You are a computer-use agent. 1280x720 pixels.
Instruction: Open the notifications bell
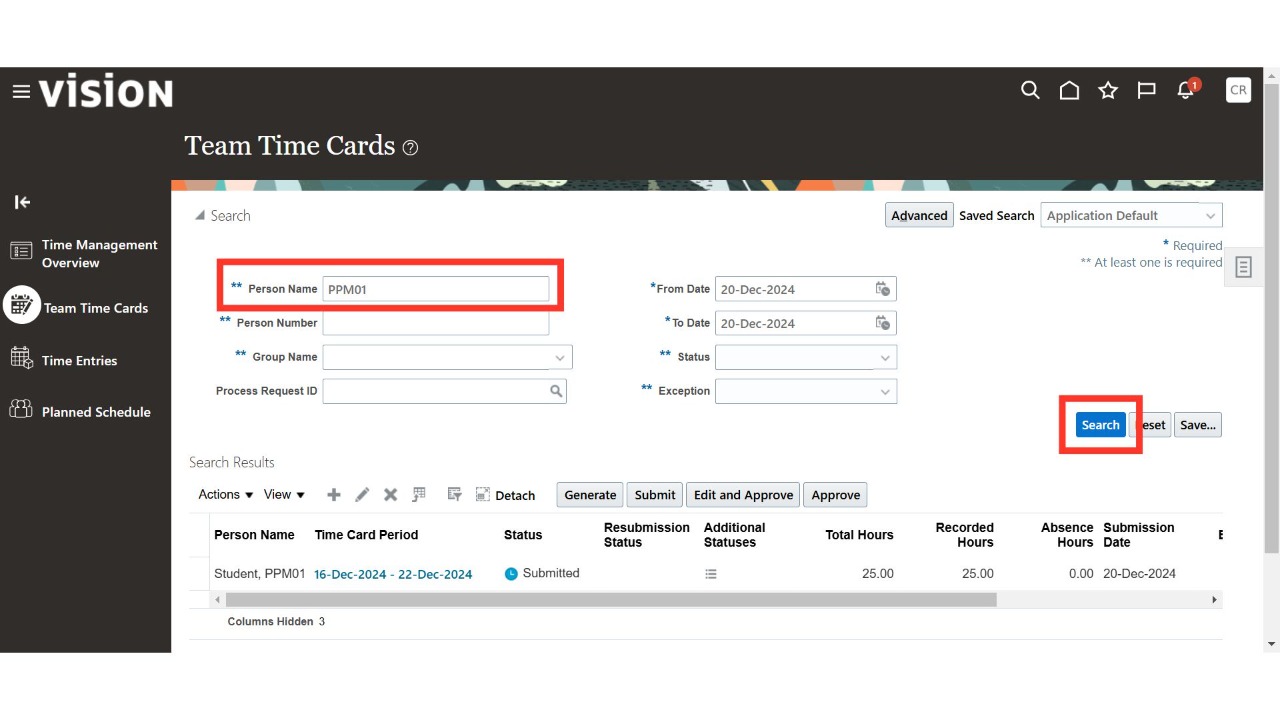[x=1187, y=90]
